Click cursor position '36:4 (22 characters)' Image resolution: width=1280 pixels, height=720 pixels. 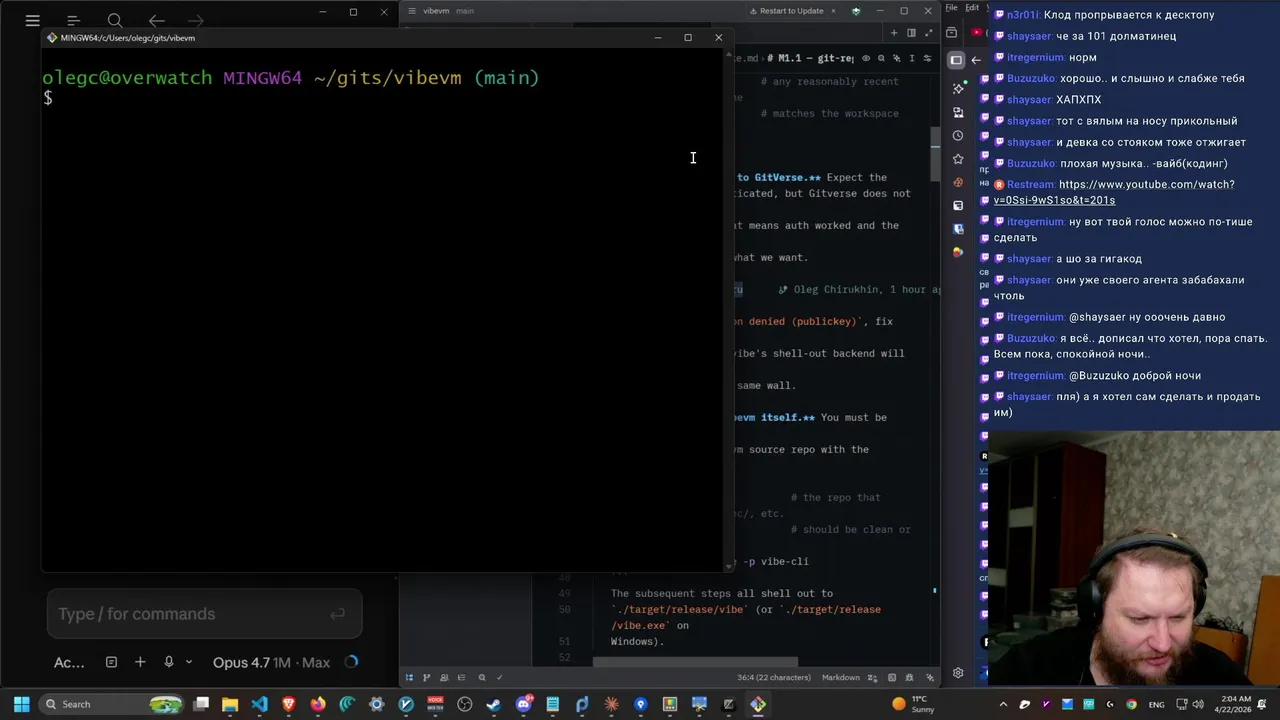point(774,677)
